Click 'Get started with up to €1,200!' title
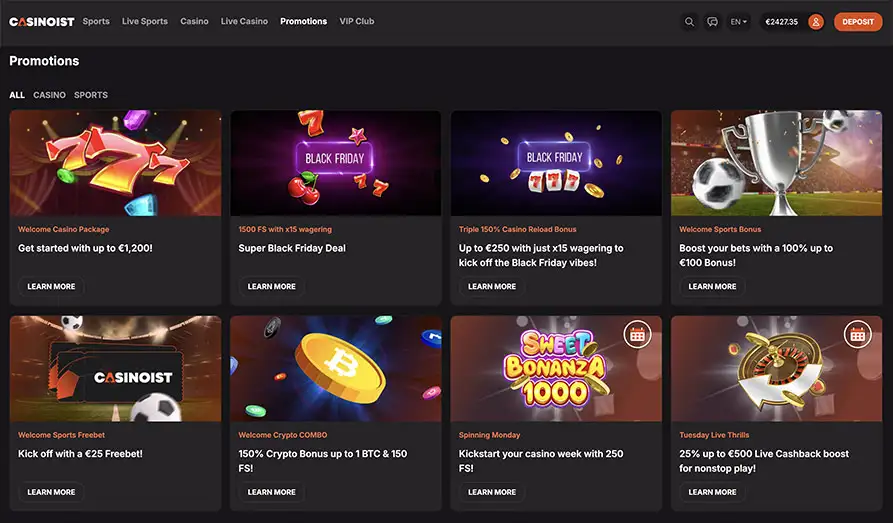 pyautogui.click(x=85, y=248)
